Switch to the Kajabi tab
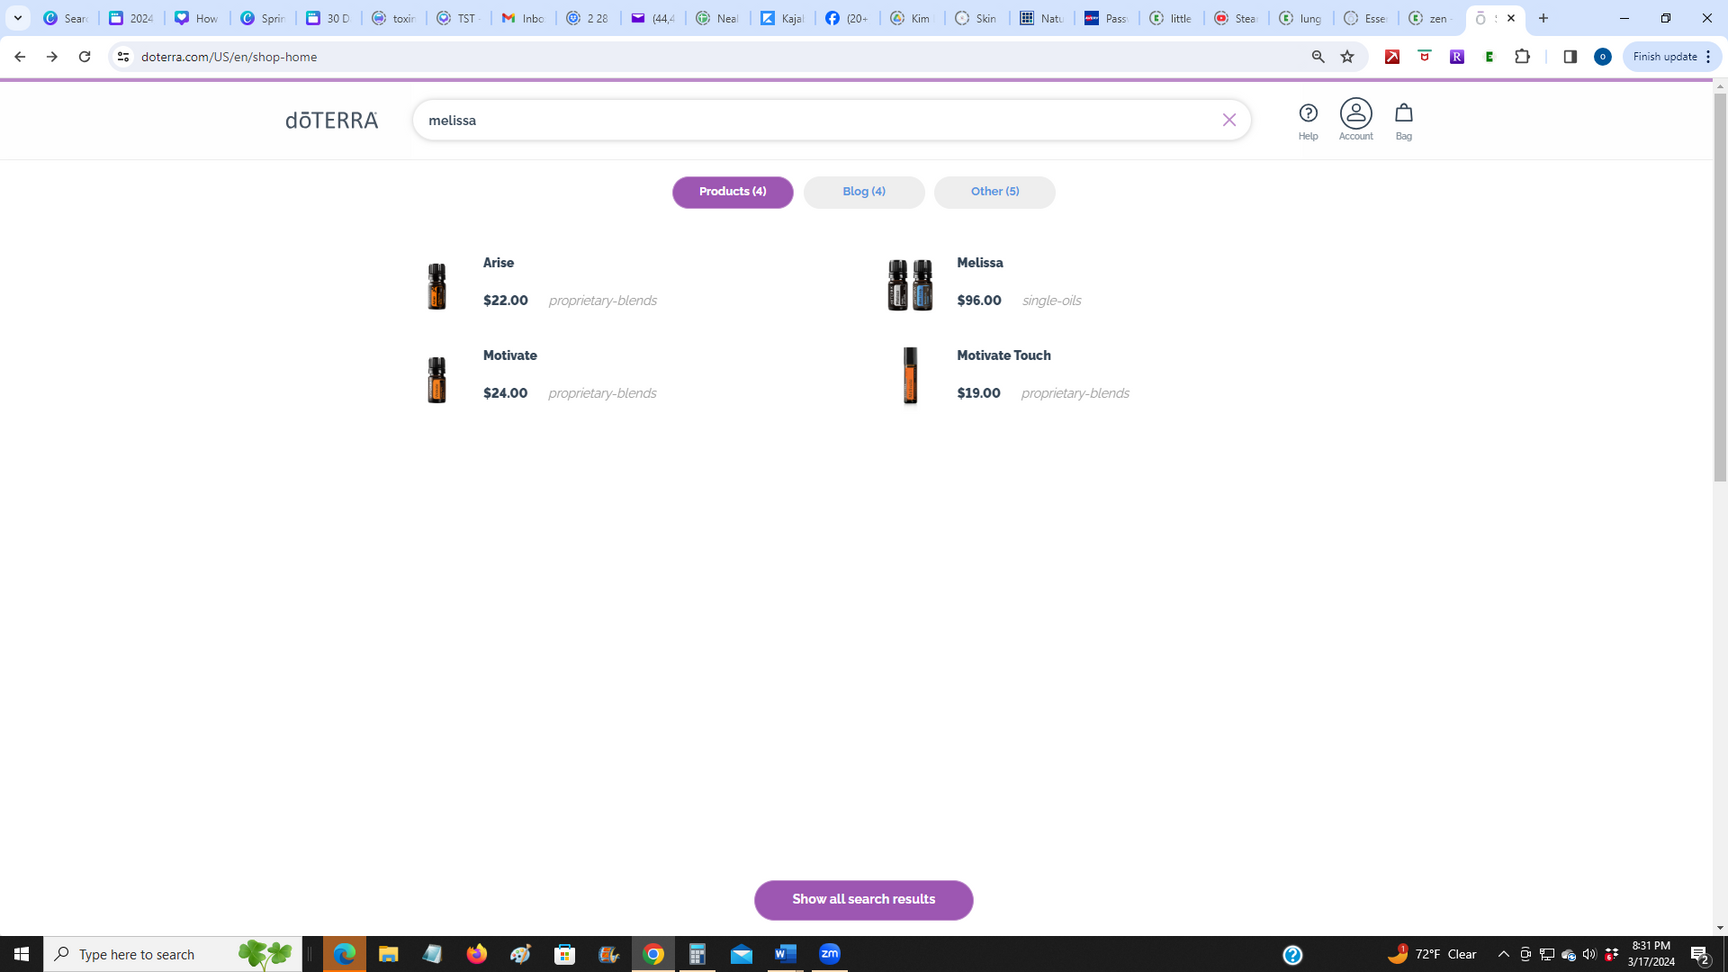Viewport: 1728px width, 972px height. coord(783,18)
